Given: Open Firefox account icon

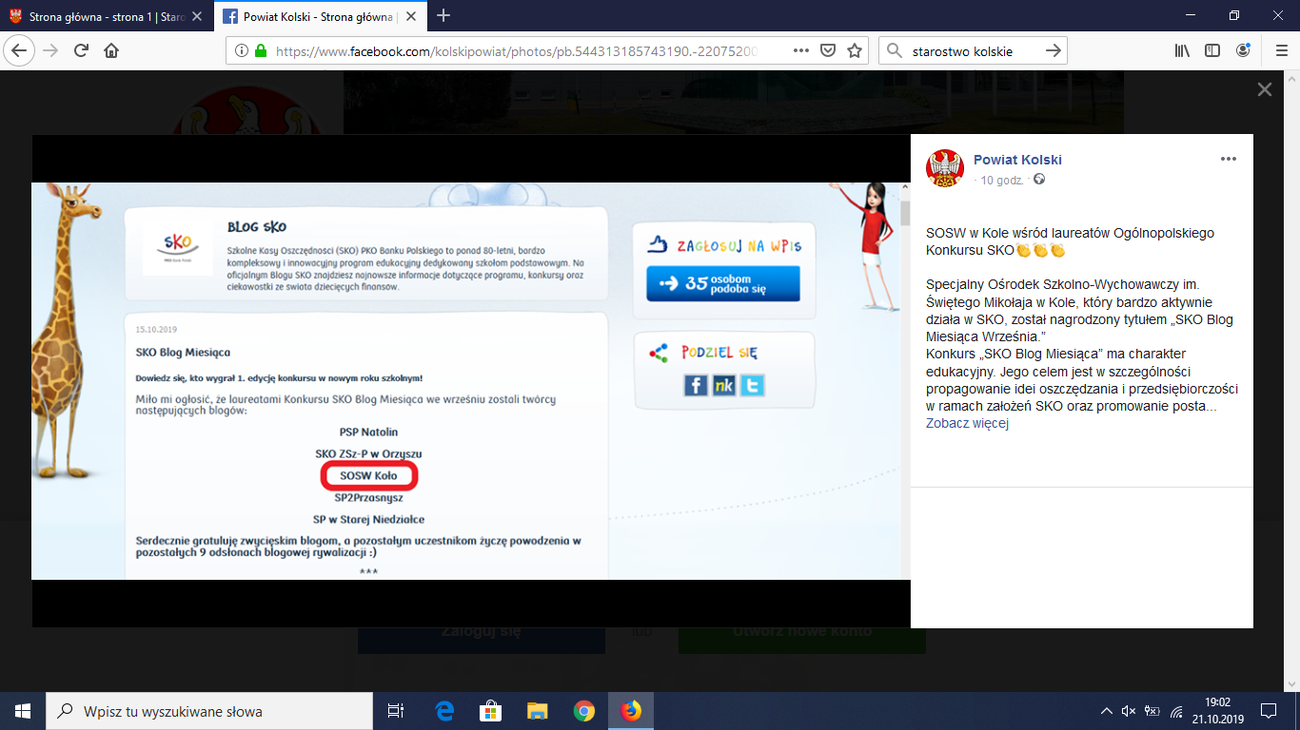Looking at the screenshot, I should 1243,50.
